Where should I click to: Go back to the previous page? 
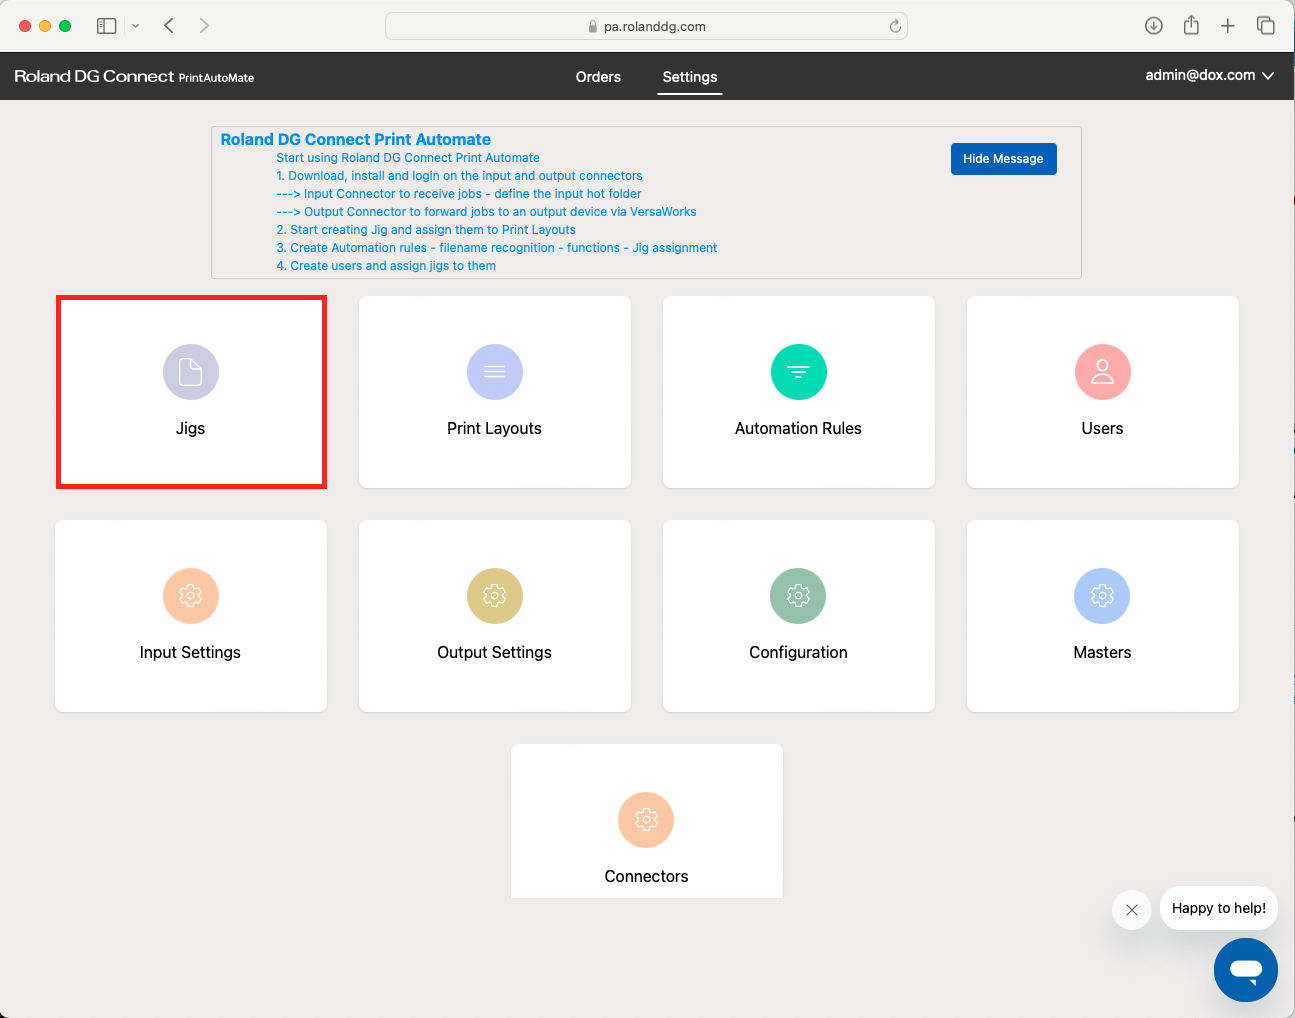click(x=169, y=26)
